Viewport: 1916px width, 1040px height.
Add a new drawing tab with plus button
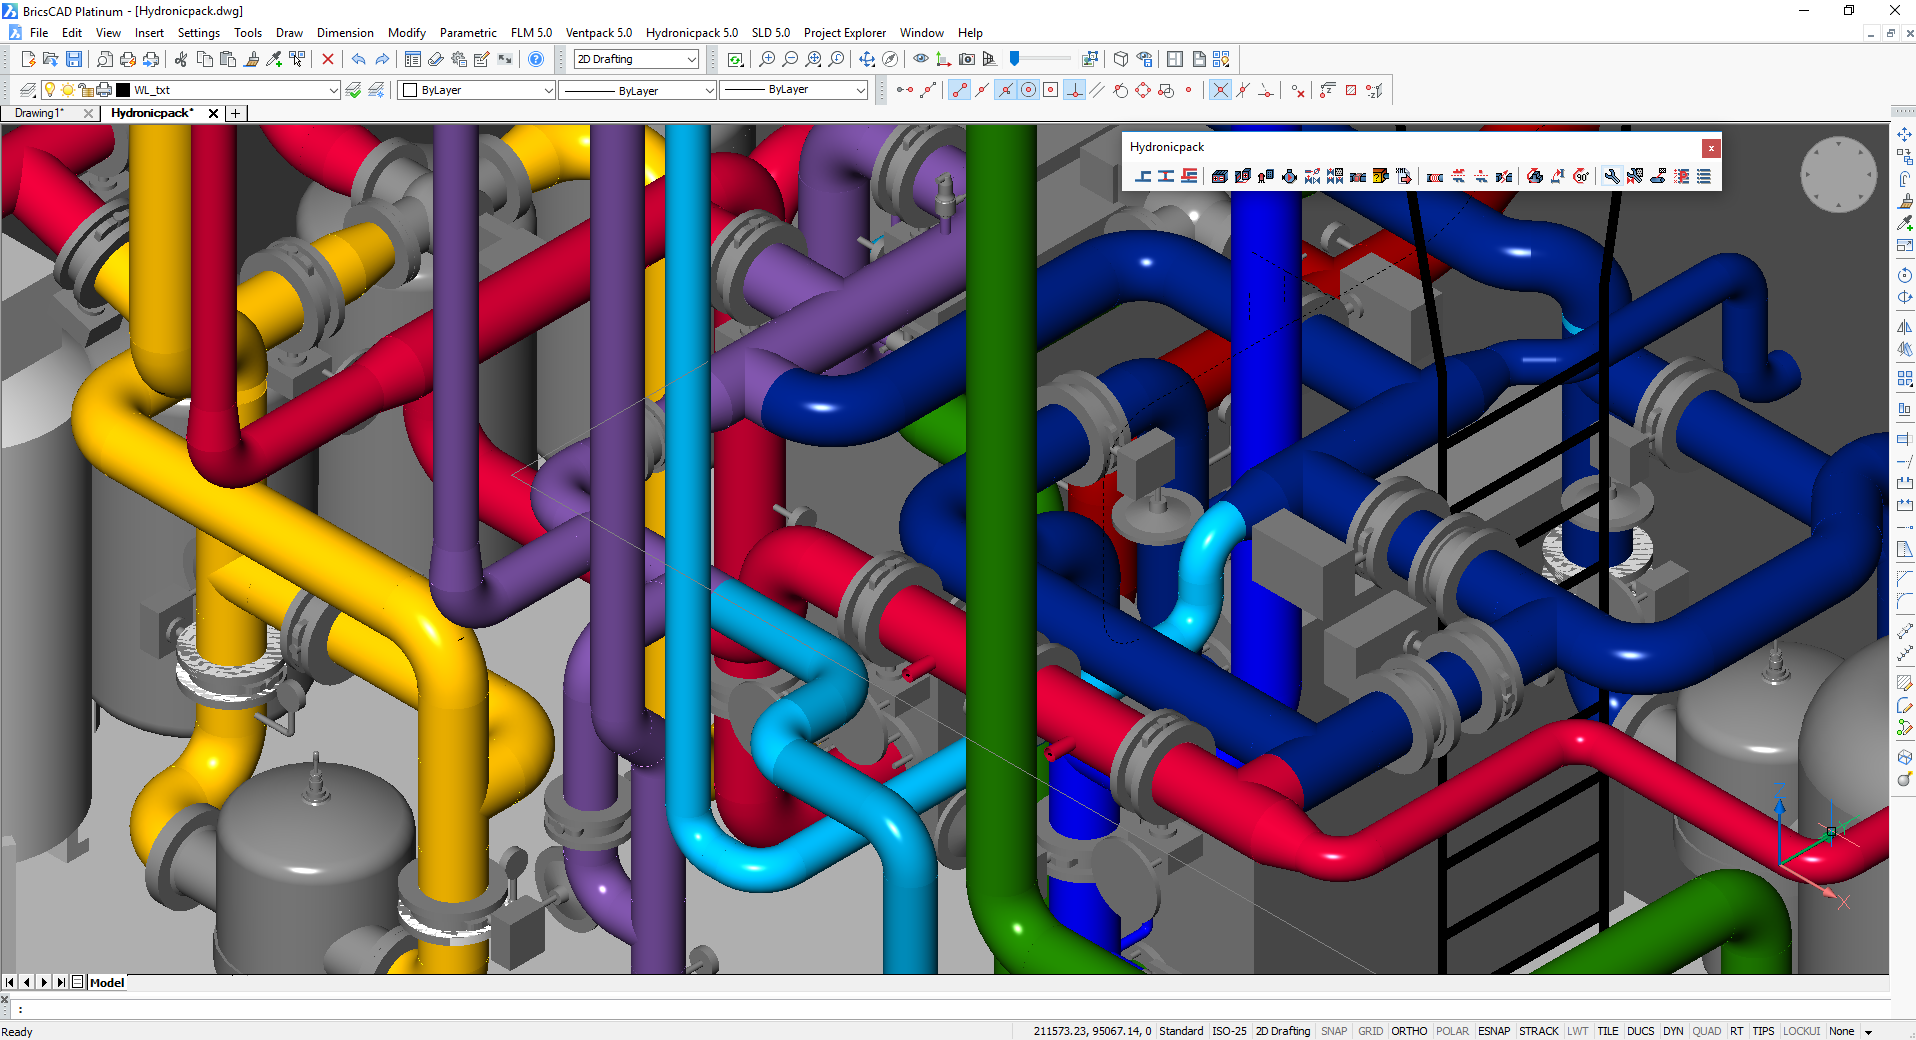click(x=236, y=113)
